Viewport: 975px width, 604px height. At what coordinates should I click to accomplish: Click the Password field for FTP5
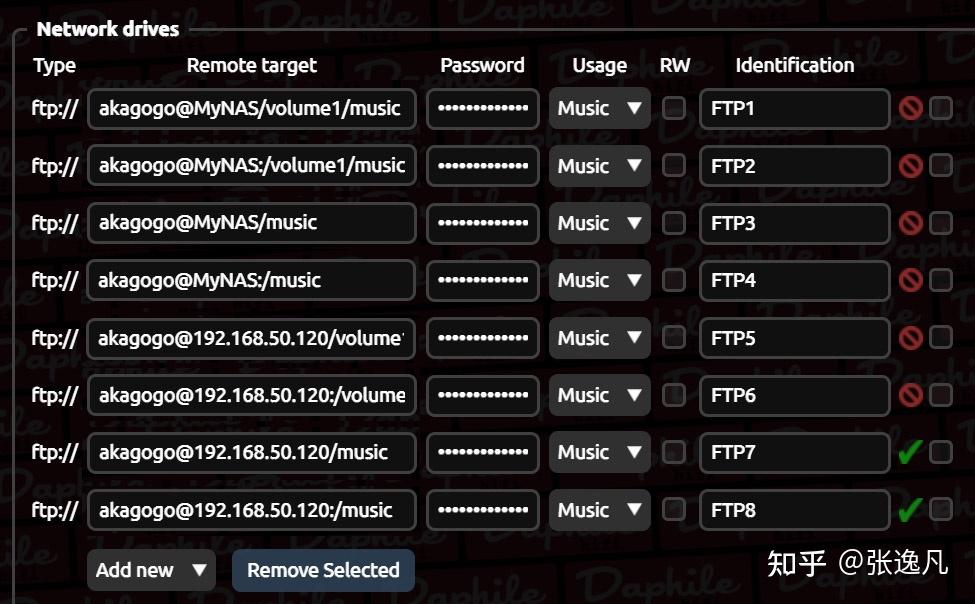(483, 338)
